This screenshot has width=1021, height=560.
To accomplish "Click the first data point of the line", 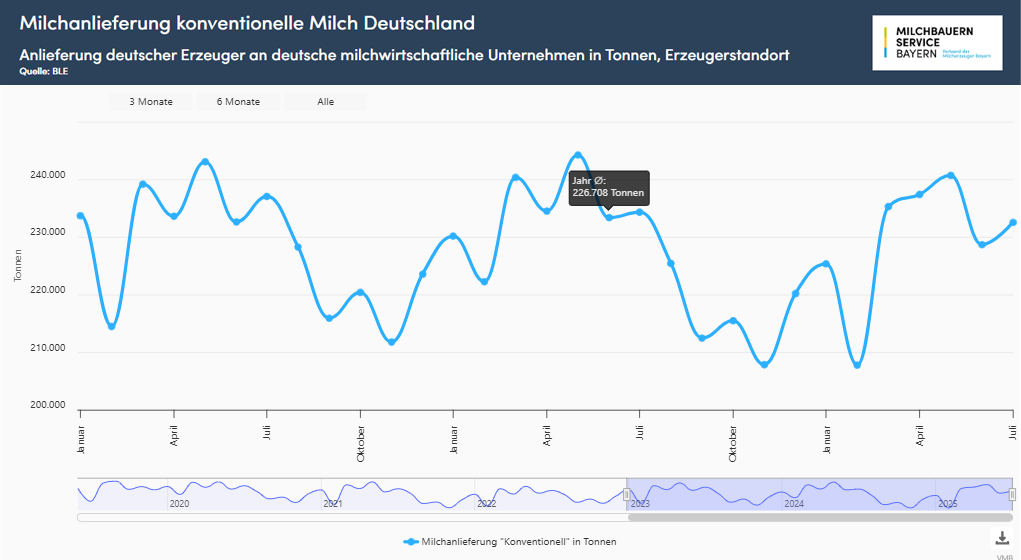I will pyautogui.click(x=81, y=216).
